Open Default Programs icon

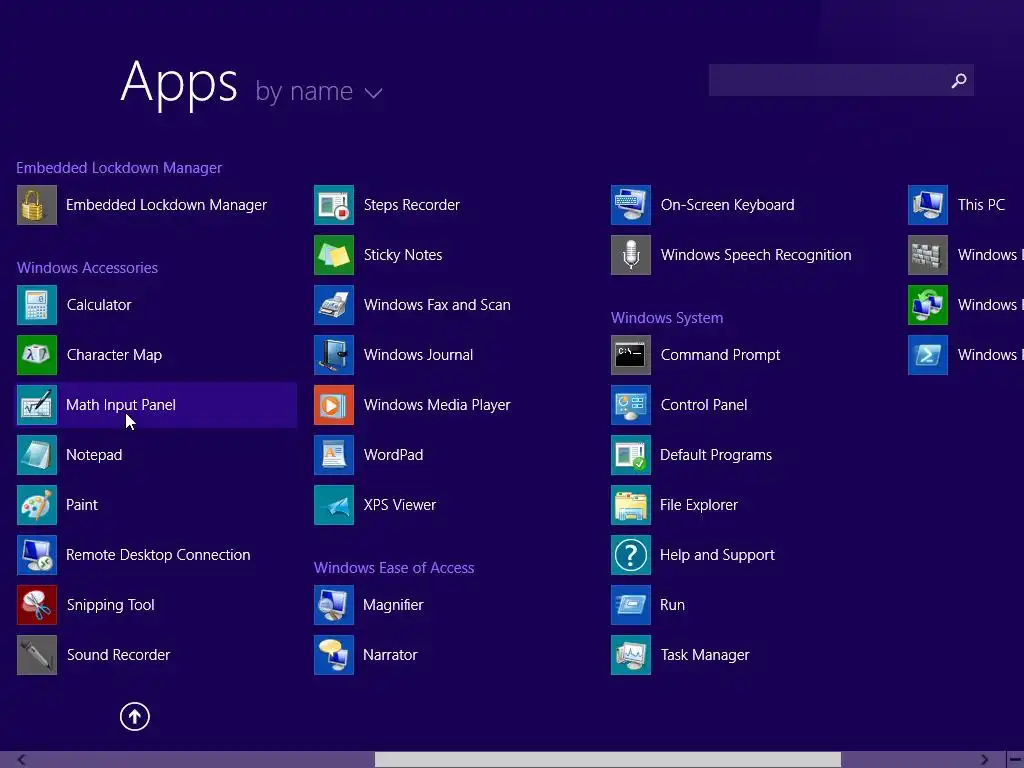pyautogui.click(x=631, y=455)
